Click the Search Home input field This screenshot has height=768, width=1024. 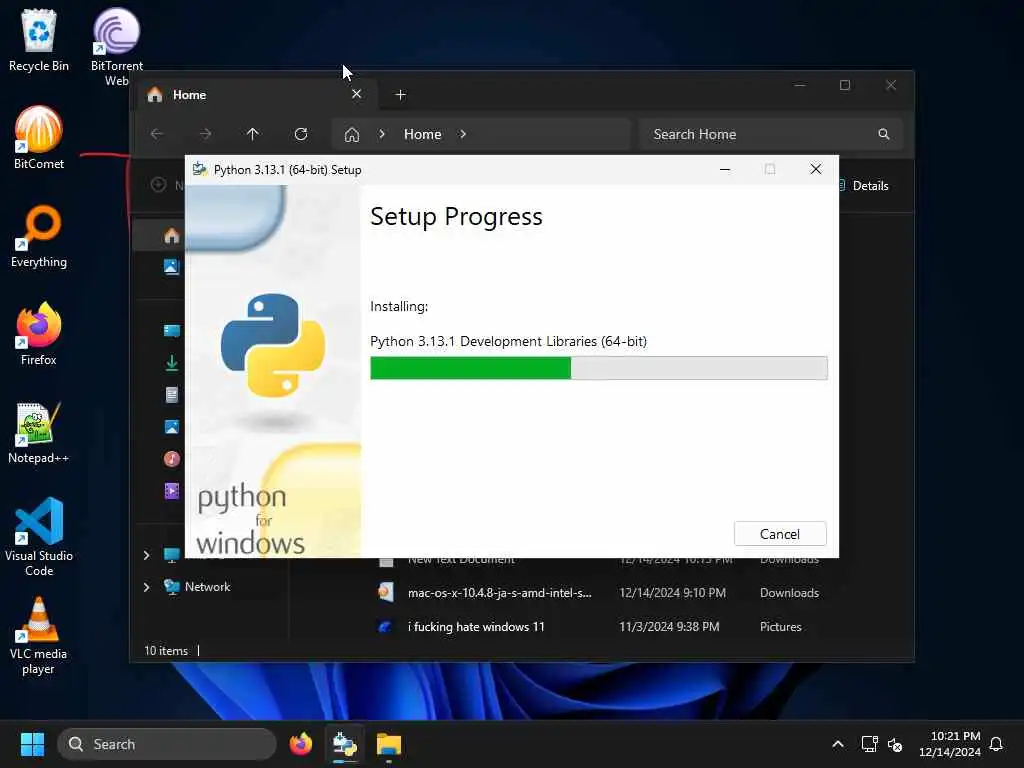[x=771, y=134]
